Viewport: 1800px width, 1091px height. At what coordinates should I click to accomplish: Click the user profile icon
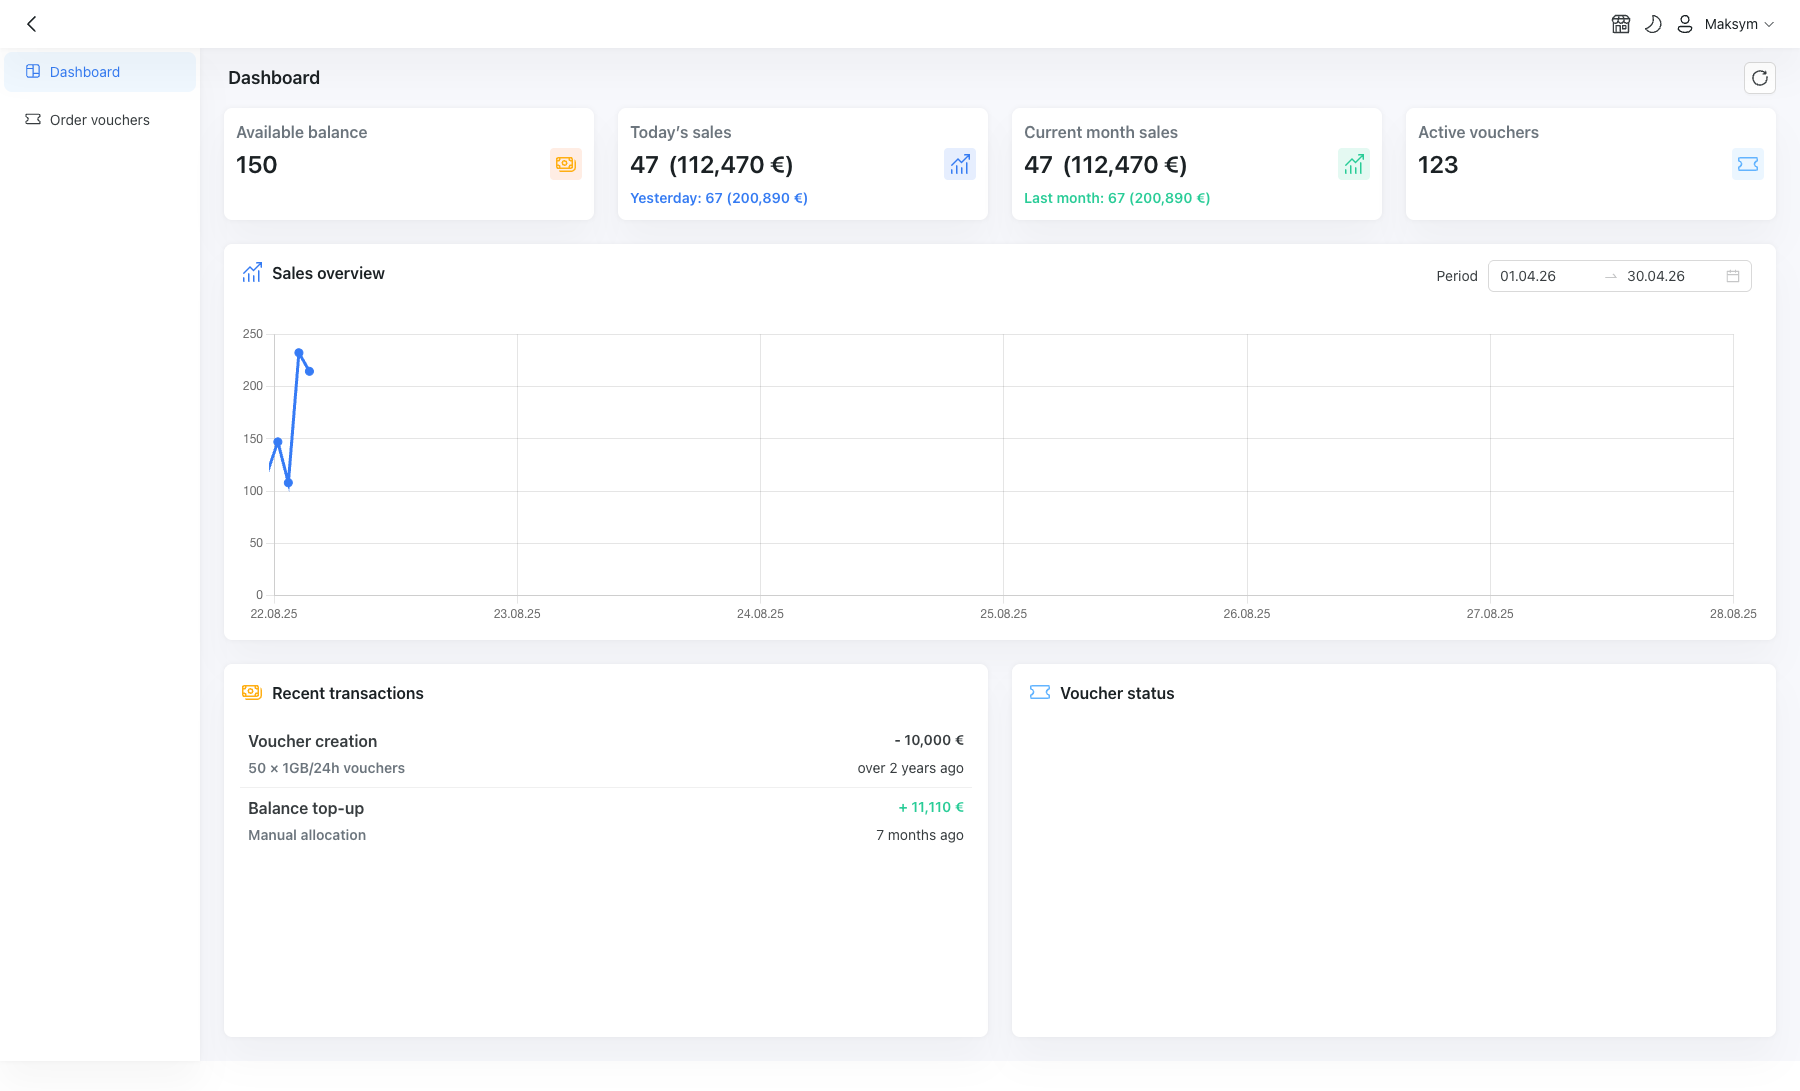[x=1685, y=24]
